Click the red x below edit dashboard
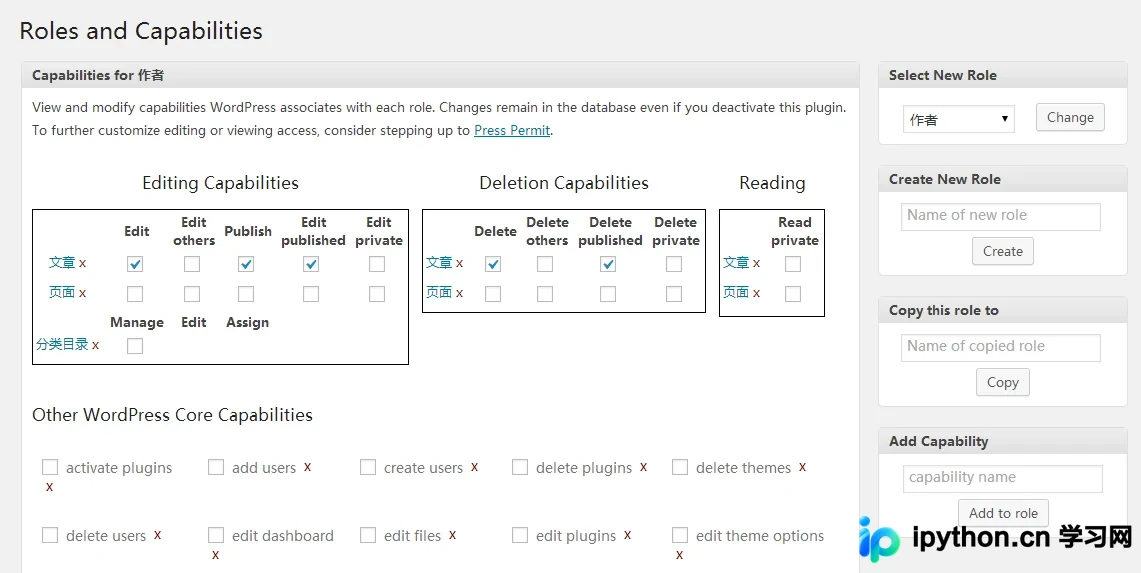The width and height of the screenshot is (1141, 573). (215, 556)
